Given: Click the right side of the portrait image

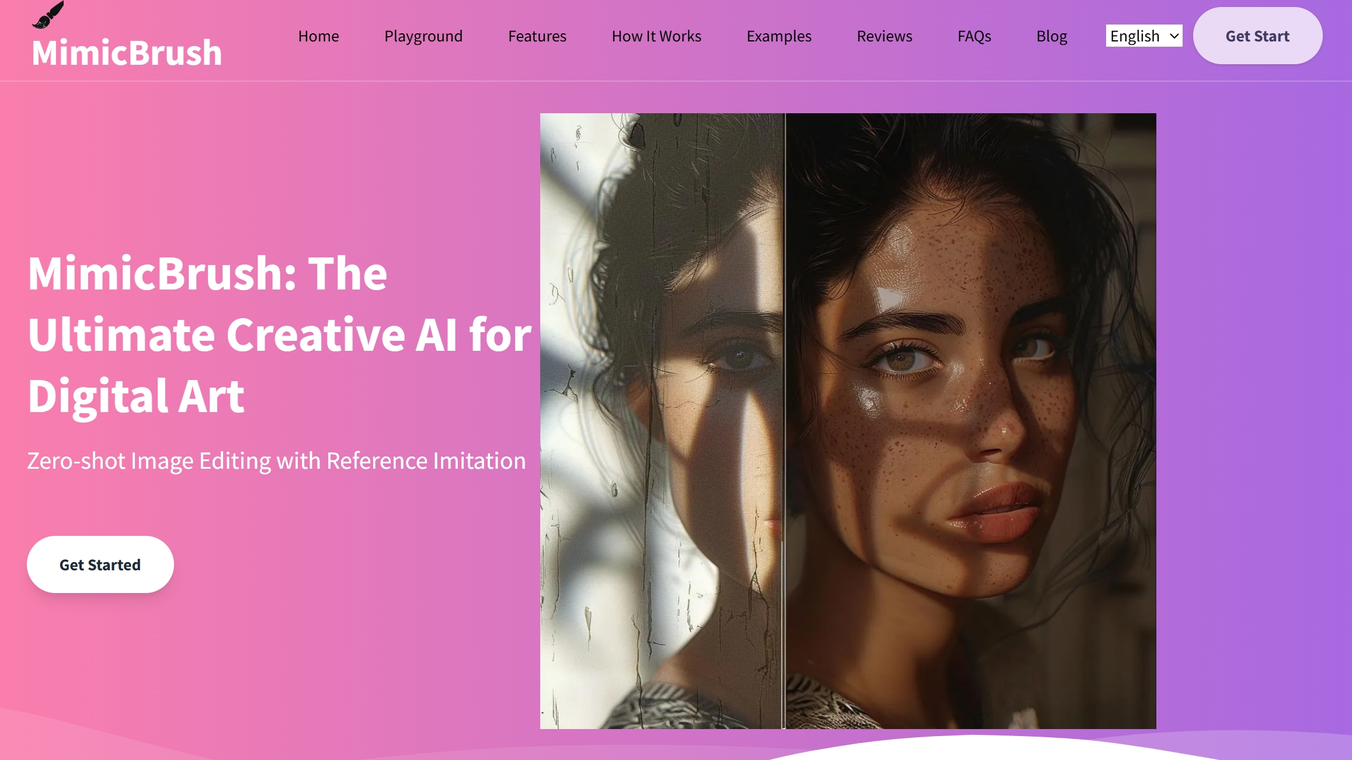Looking at the screenshot, I should point(971,420).
